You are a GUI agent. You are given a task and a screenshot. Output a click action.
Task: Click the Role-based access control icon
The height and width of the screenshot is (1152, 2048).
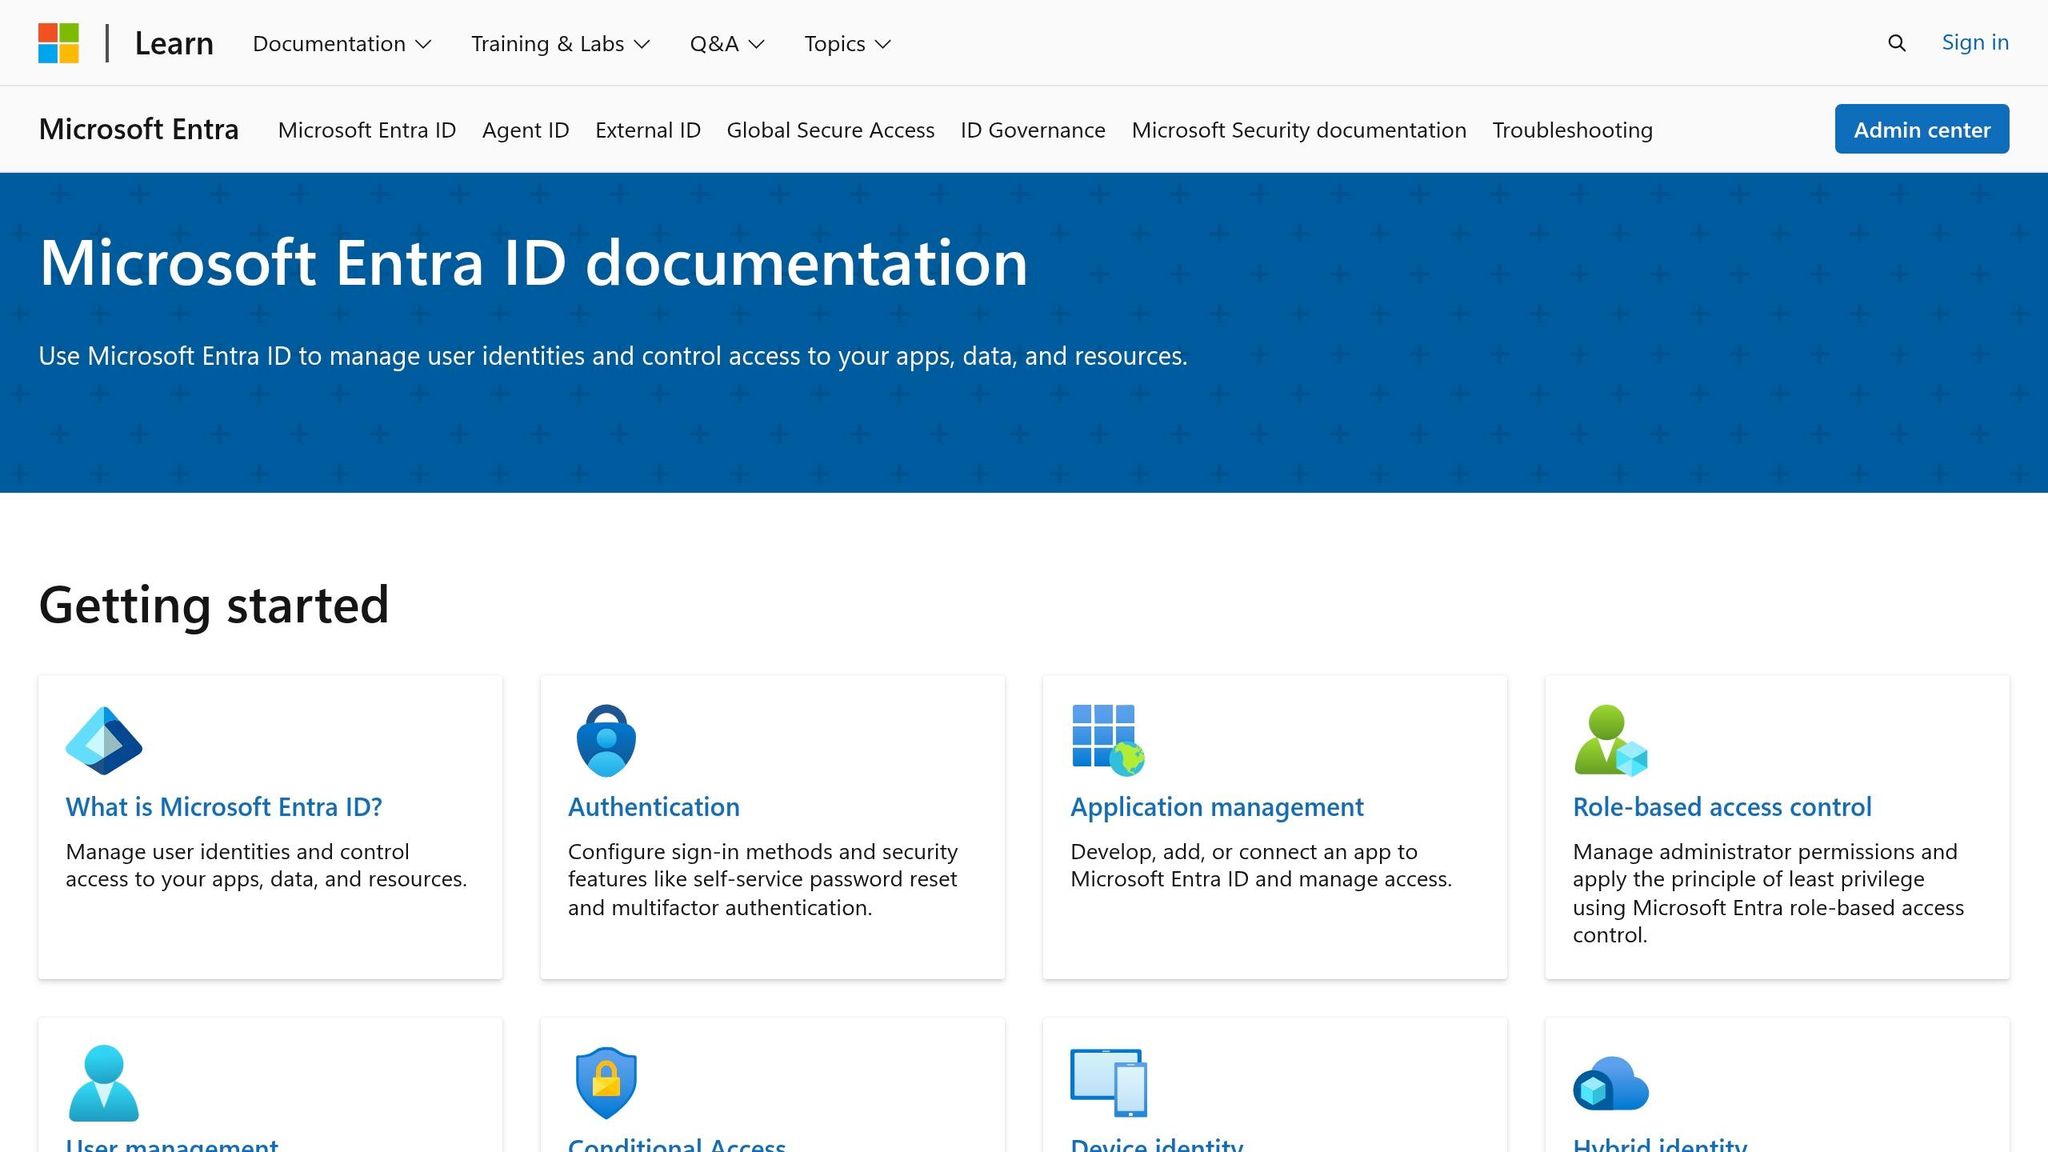pos(1610,740)
